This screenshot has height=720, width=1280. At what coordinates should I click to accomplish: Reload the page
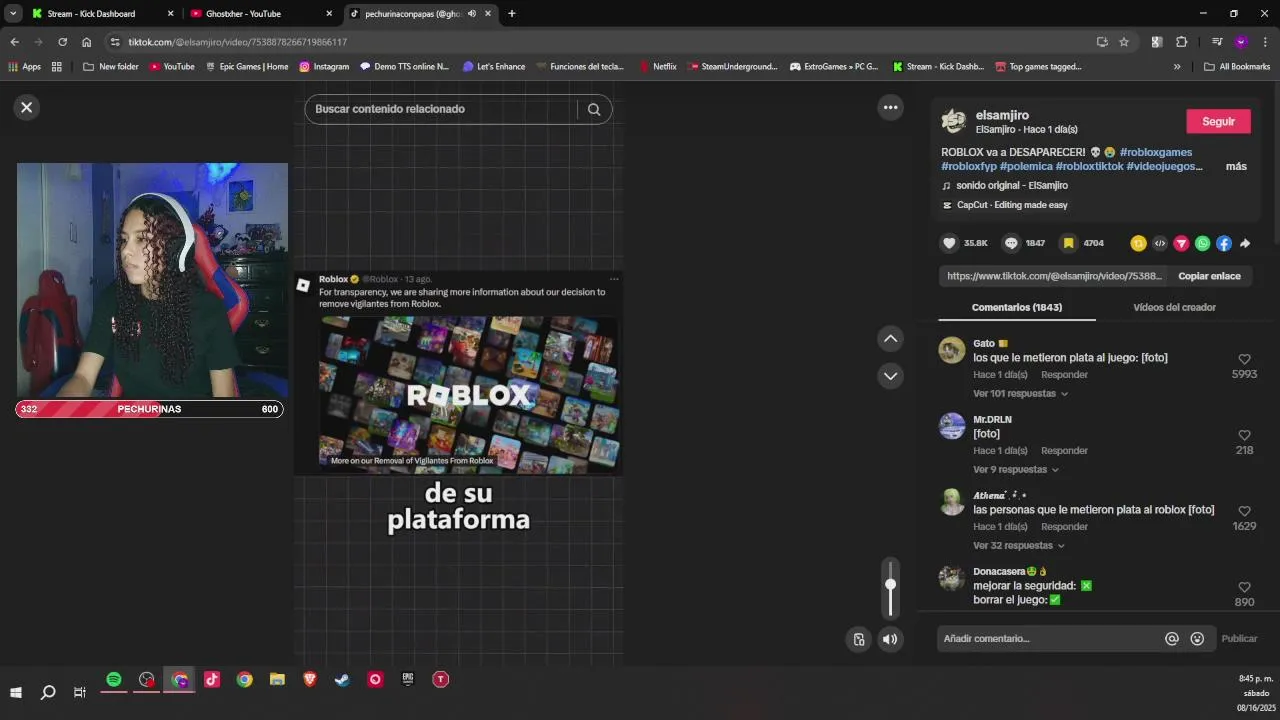(62, 42)
